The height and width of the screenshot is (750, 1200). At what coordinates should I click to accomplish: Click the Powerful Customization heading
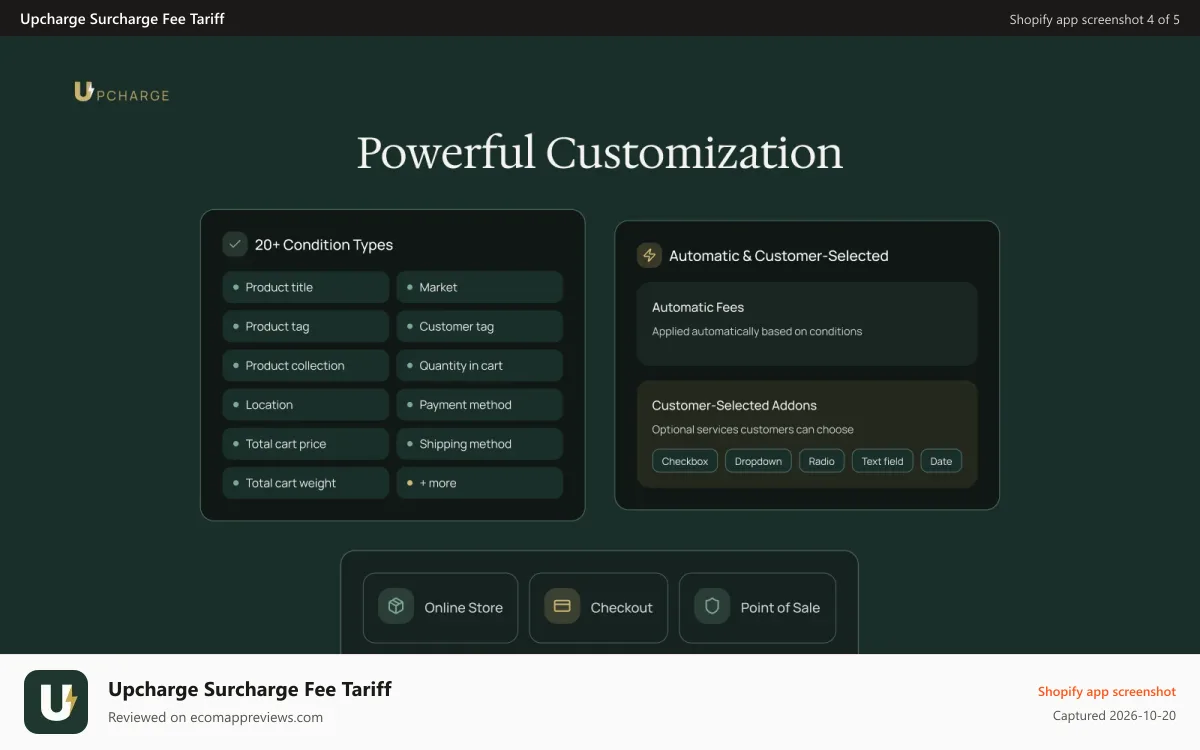[600, 153]
